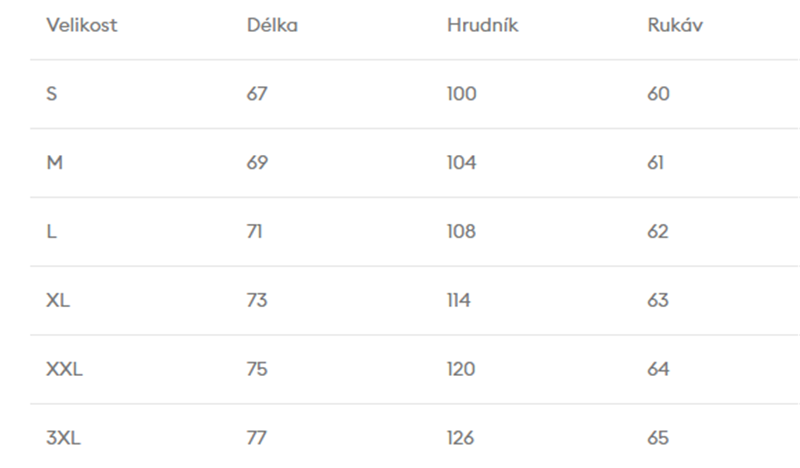
Task: Click chest value 120 for size XXL
Action: pyautogui.click(x=461, y=369)
